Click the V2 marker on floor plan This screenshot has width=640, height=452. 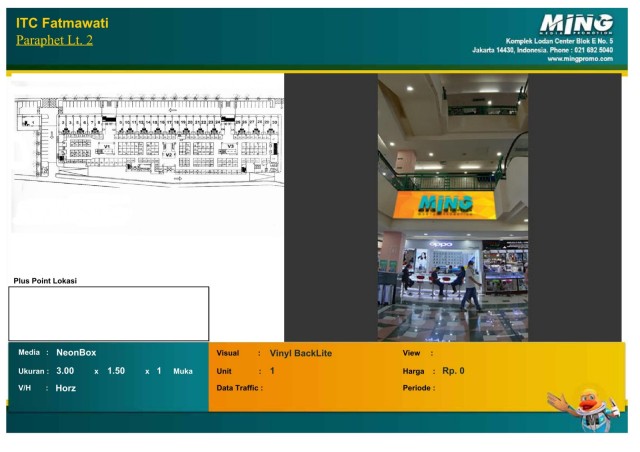[169, 155]
